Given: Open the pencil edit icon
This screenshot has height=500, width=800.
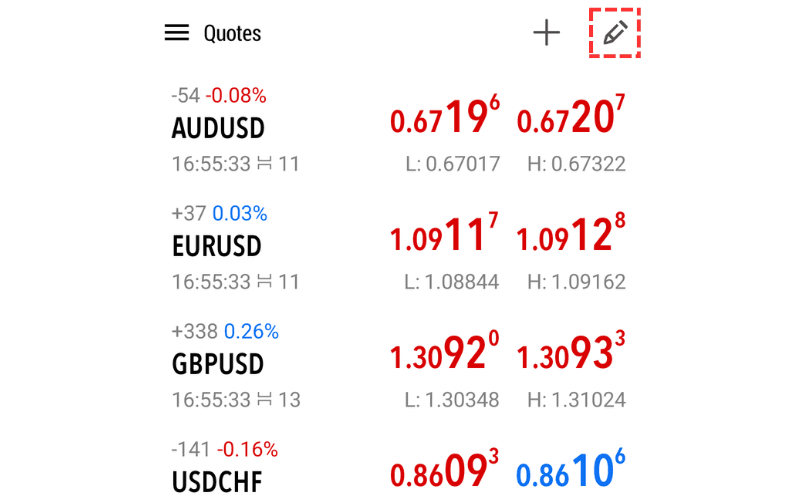Looking at the screenshot, I should [615, 33].
